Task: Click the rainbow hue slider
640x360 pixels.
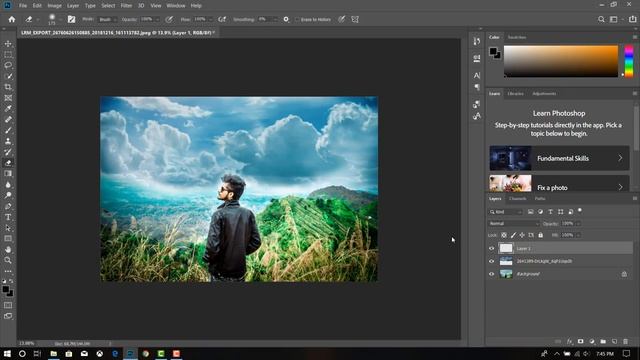Action: pyautogui.click(x=629, y=61)
